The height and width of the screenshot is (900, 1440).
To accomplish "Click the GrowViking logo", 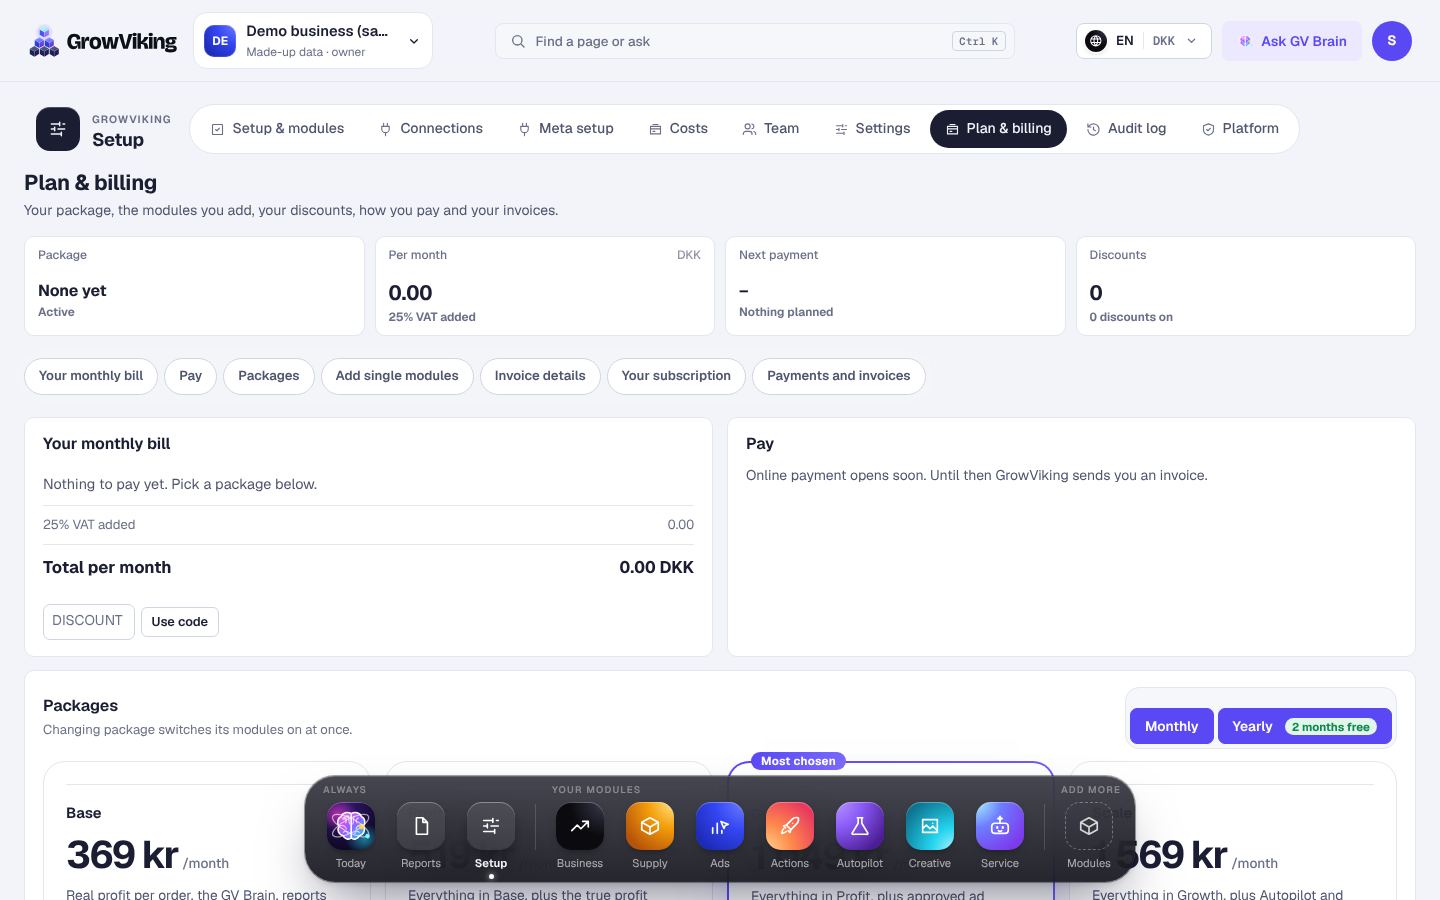I will tap(103, 41).
